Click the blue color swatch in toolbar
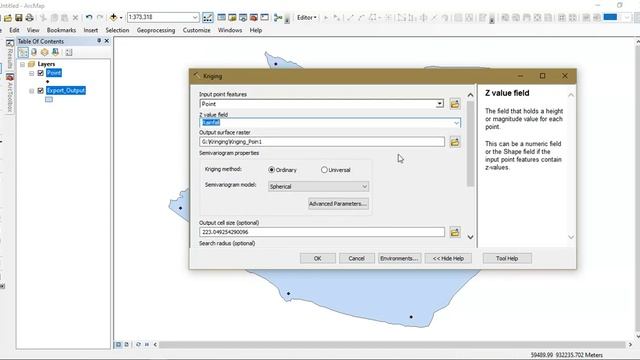Screen dimensions: 640x360 pos(610,17)
